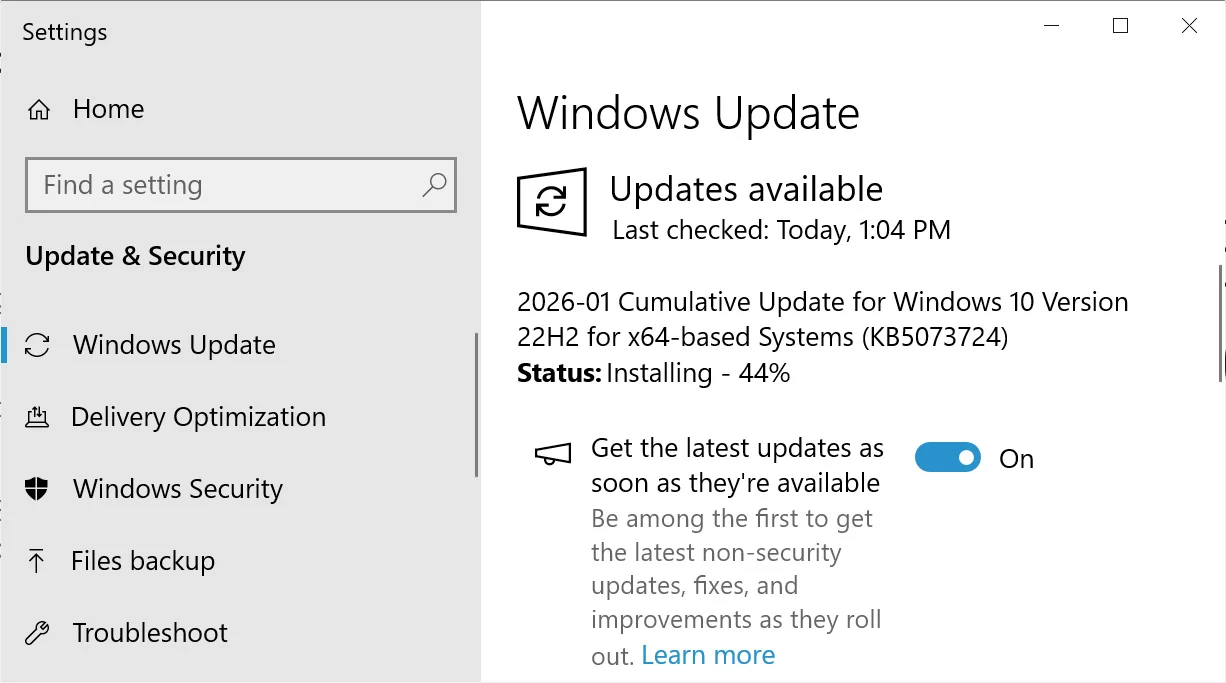Image resolution: width=1226 pixels, height=683 pixels.
Task: Click the Home house icon
Action: click(38, 109)
